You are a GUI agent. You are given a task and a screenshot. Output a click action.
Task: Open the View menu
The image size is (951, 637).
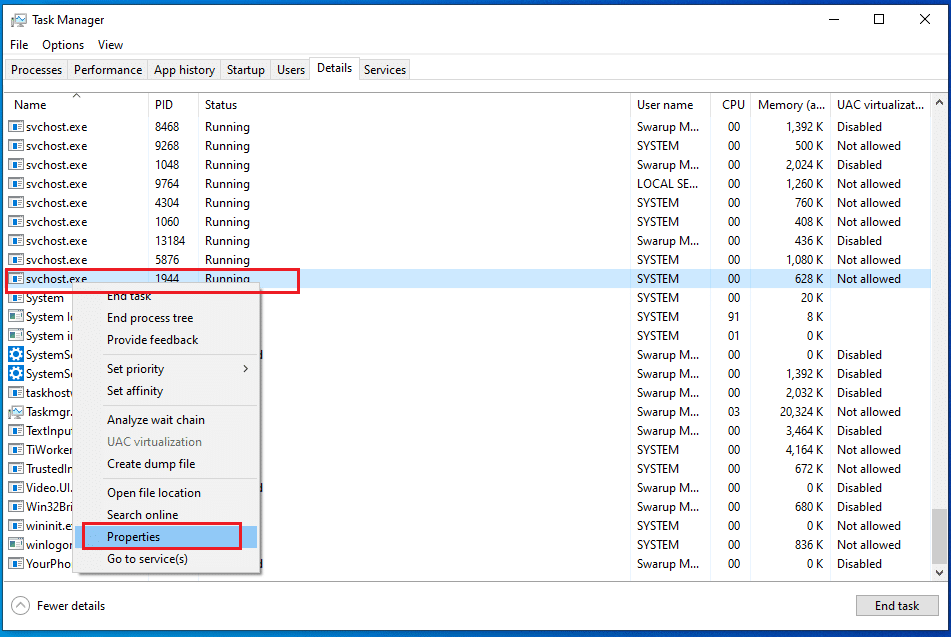coord(110,45)
